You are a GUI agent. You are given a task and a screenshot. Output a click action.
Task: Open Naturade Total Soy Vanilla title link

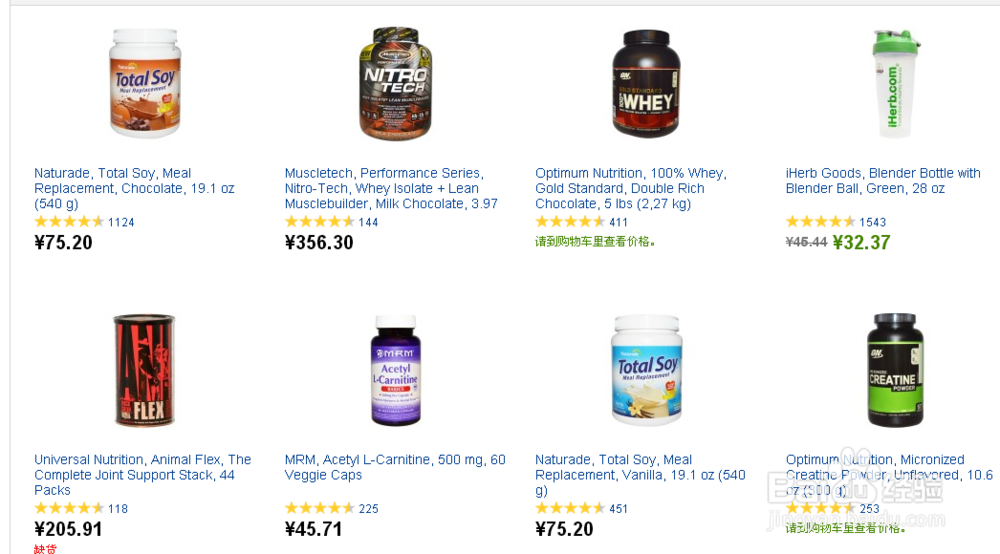pos(640,475)
